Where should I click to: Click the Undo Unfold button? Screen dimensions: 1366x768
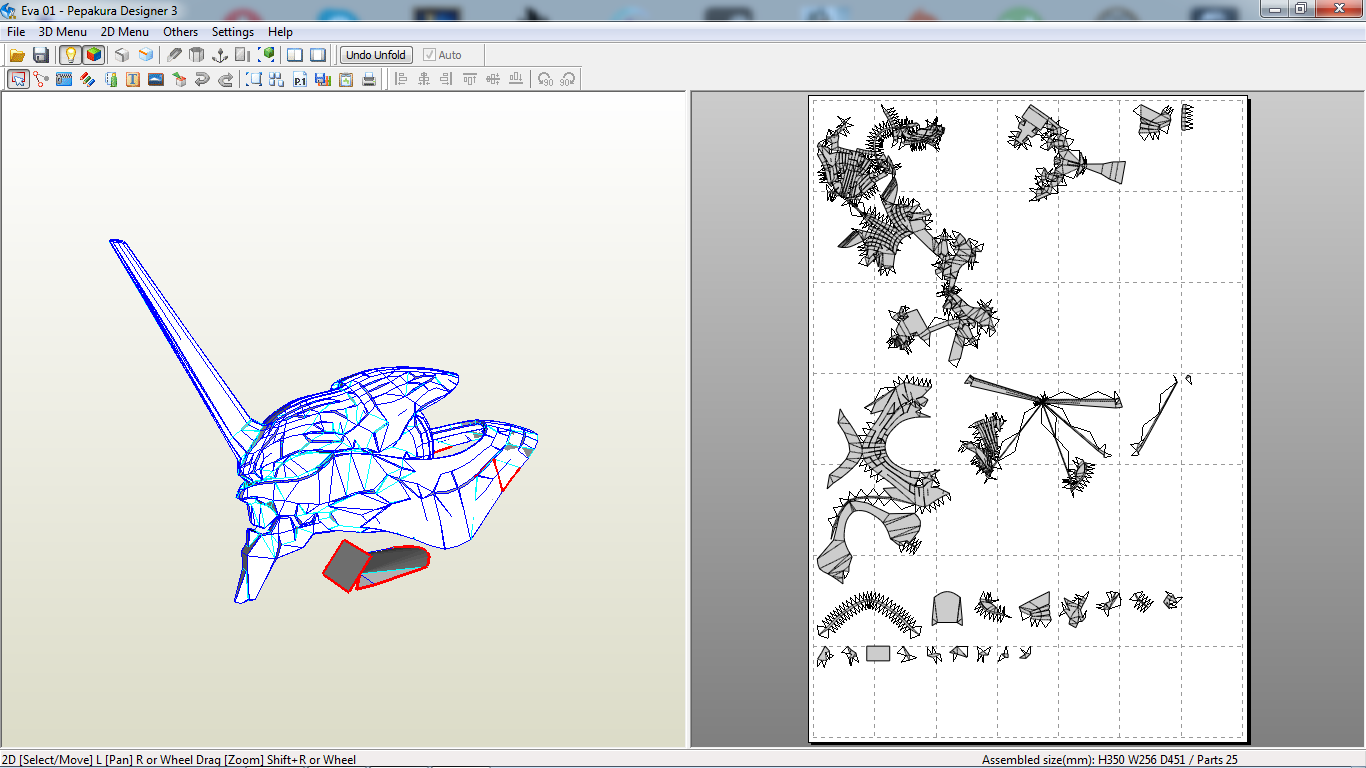click(x=376, y=55)
